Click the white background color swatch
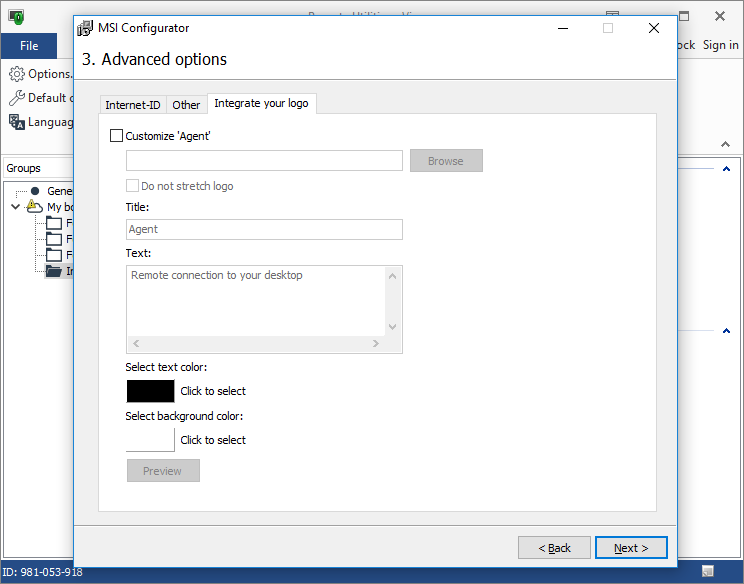 click(150, 440)
